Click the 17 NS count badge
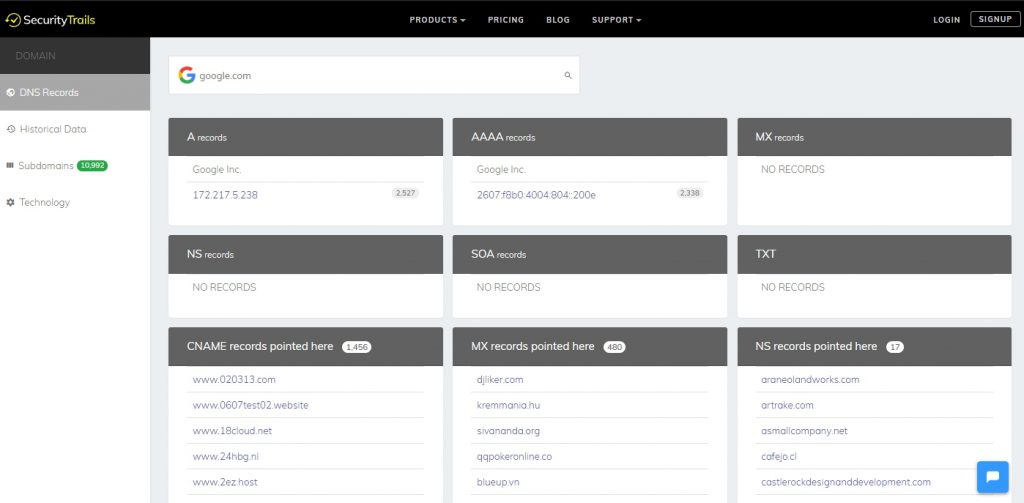1024x503 pixels. pyautogui.click(x=895, y=347)
